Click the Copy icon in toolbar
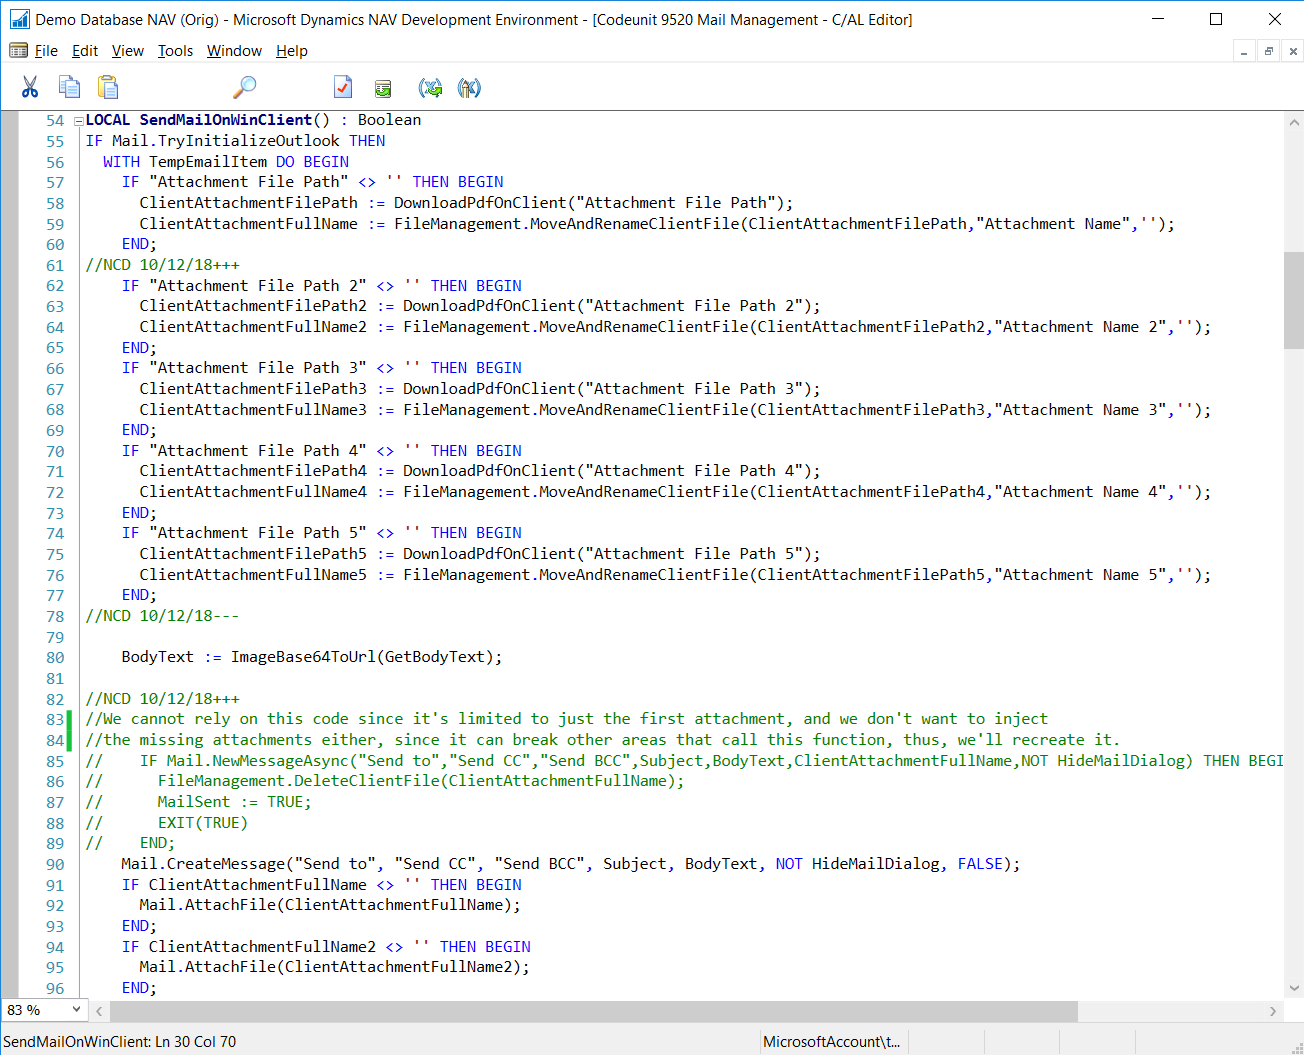 pyautogui.click(x=69, y=88)
